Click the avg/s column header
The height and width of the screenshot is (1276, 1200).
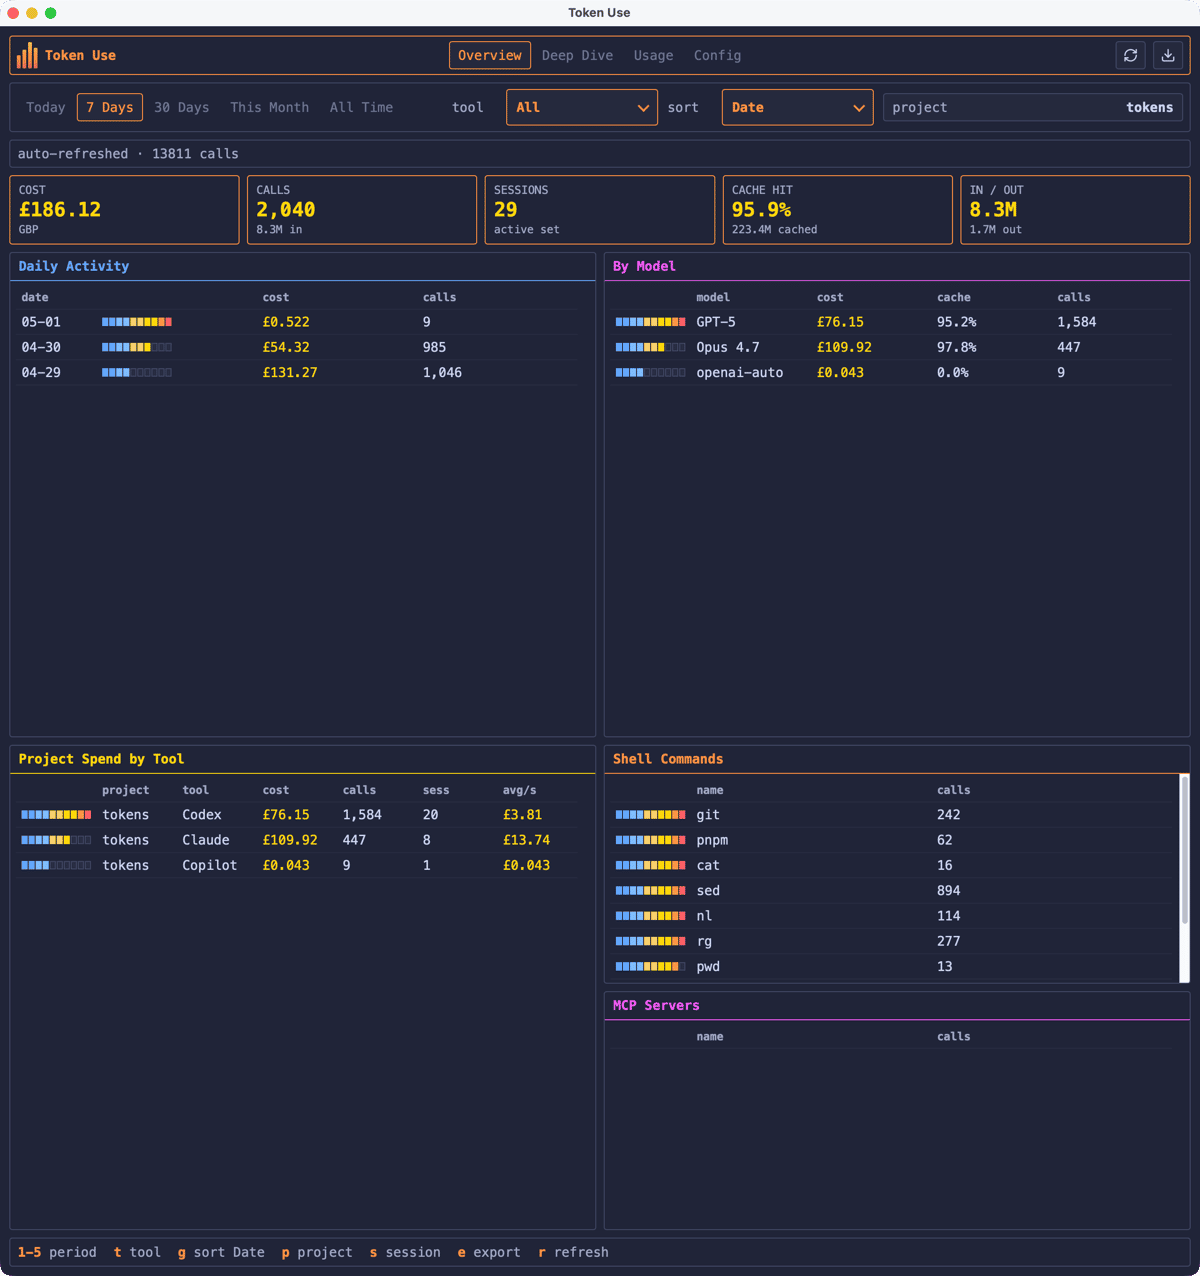click(519, 790)
